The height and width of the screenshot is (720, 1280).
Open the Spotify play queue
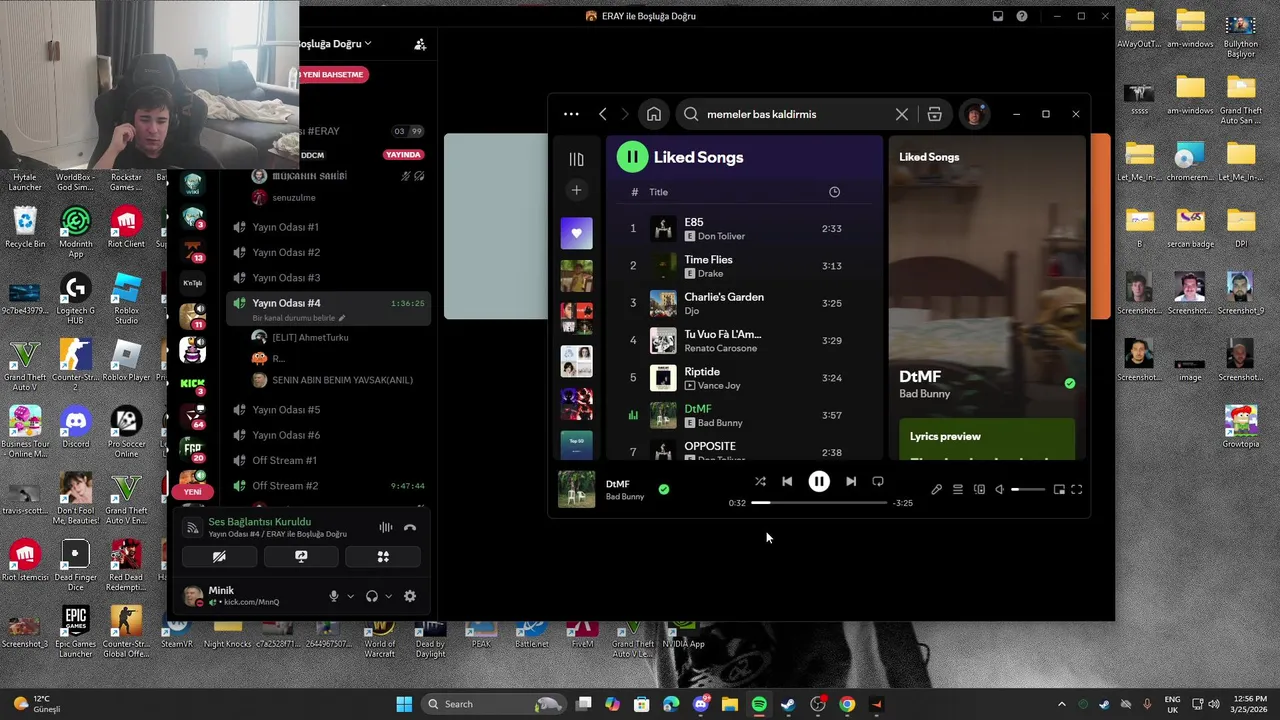pyautogui.click(x=958, y=490)
